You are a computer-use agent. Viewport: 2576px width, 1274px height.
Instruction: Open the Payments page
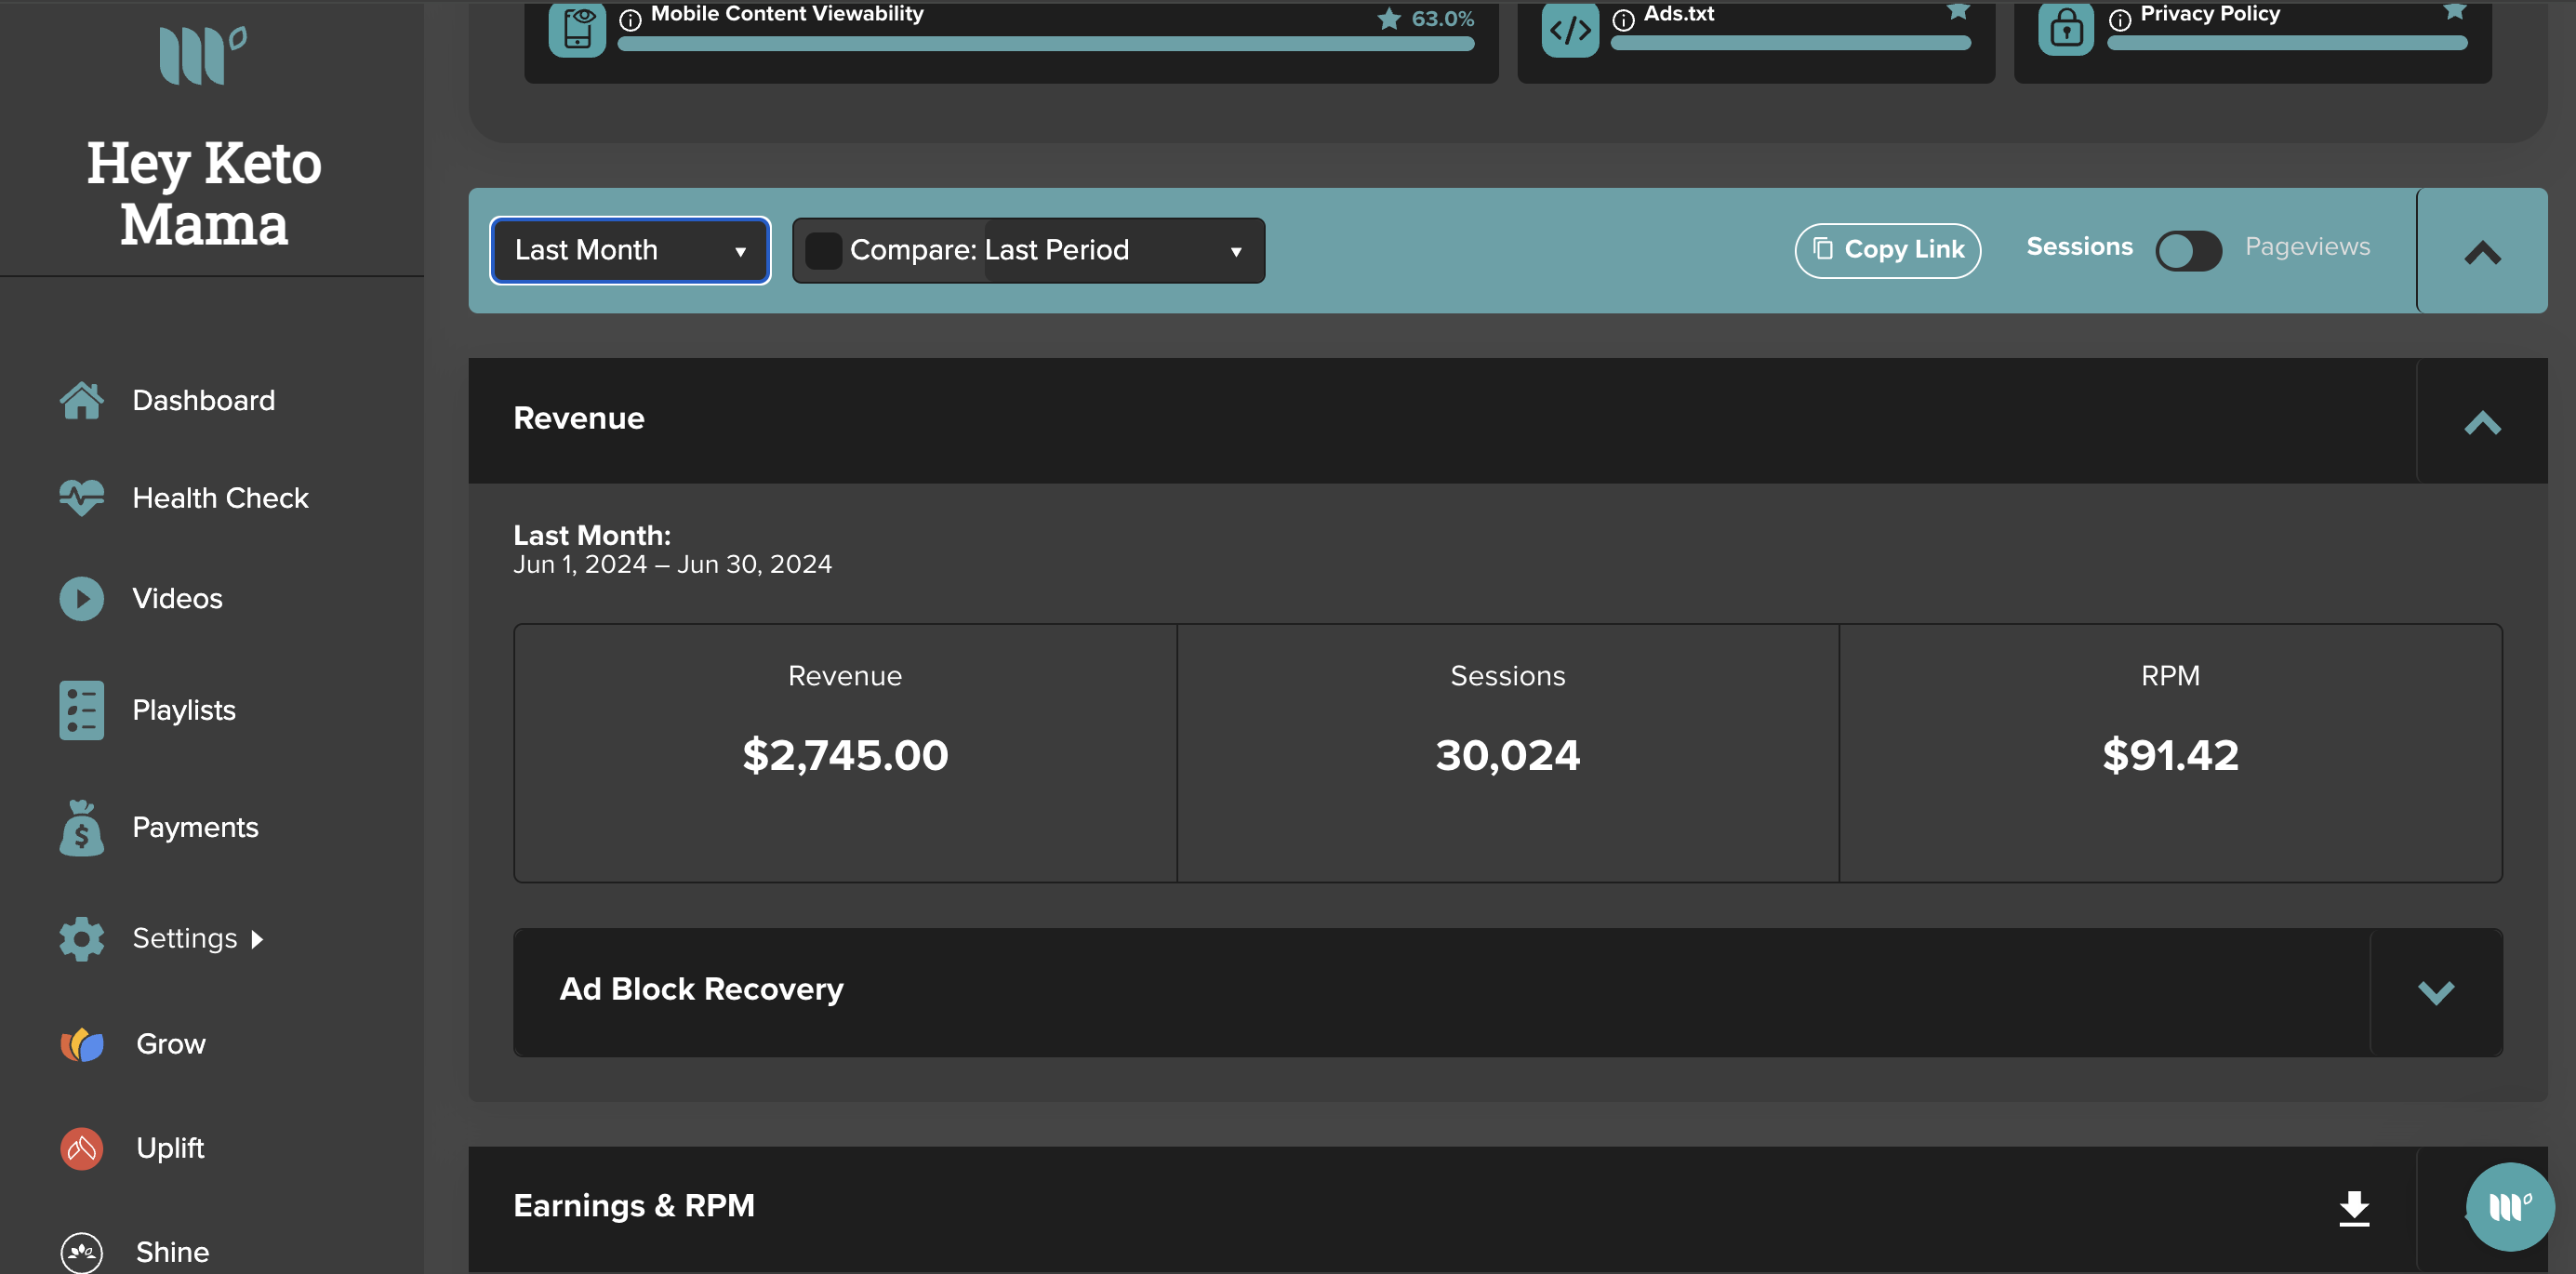click(195, 828)
